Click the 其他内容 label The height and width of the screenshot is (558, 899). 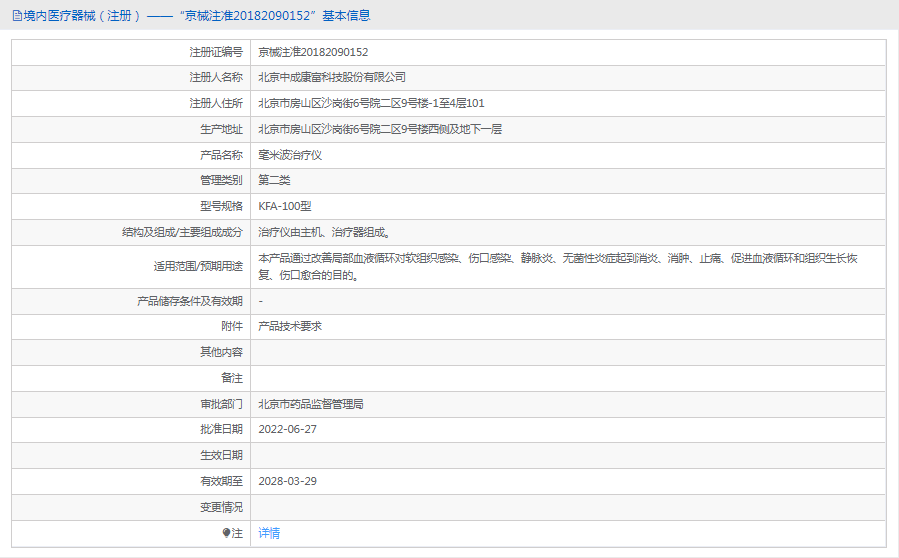tap(221, 352)
